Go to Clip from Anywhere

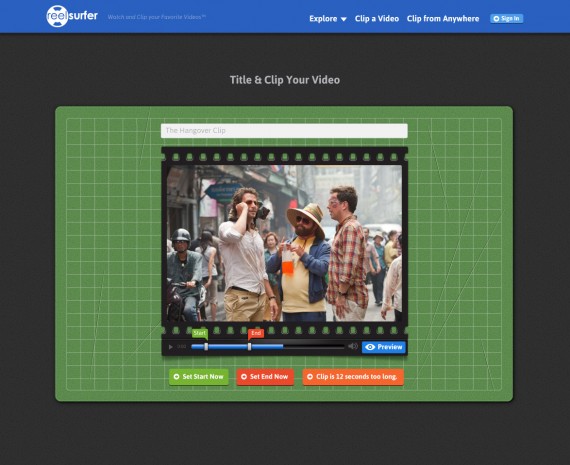click(443, 19)
